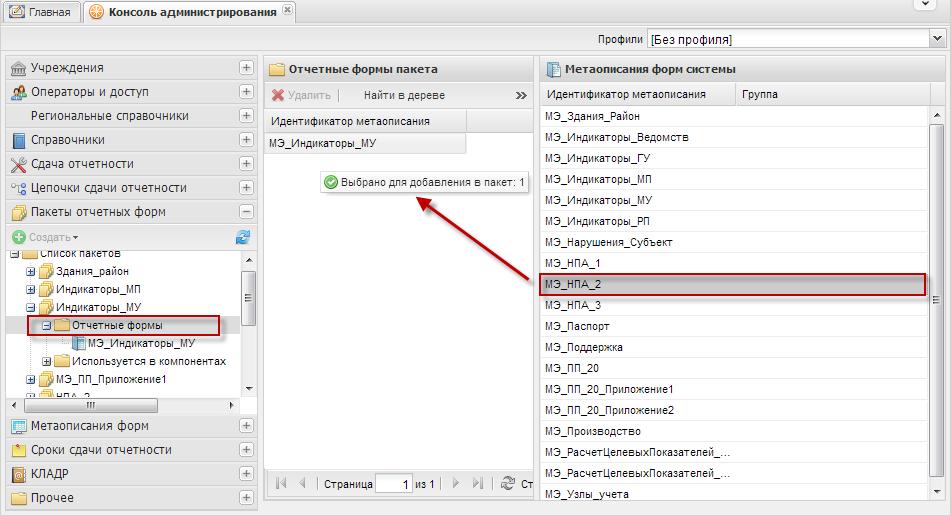The width and height of the screenshot is (951, 515).
Task: Click the Удалить red cross icon
Action: 278,95
